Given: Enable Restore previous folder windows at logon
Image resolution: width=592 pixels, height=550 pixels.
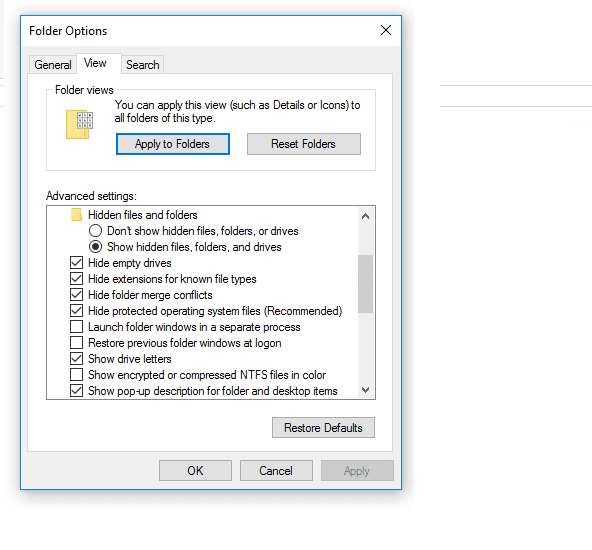Looking at the screenshot, I should click(x=77, y=343).
